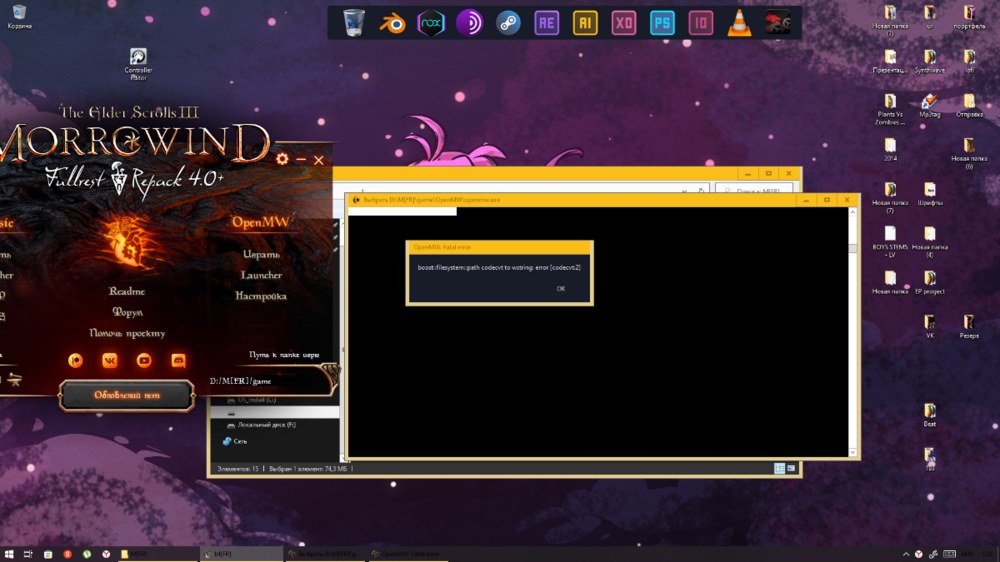Click Launcher under the OpenMW heading
Screen dimensions: 1000x562
(x=261, y=275)
